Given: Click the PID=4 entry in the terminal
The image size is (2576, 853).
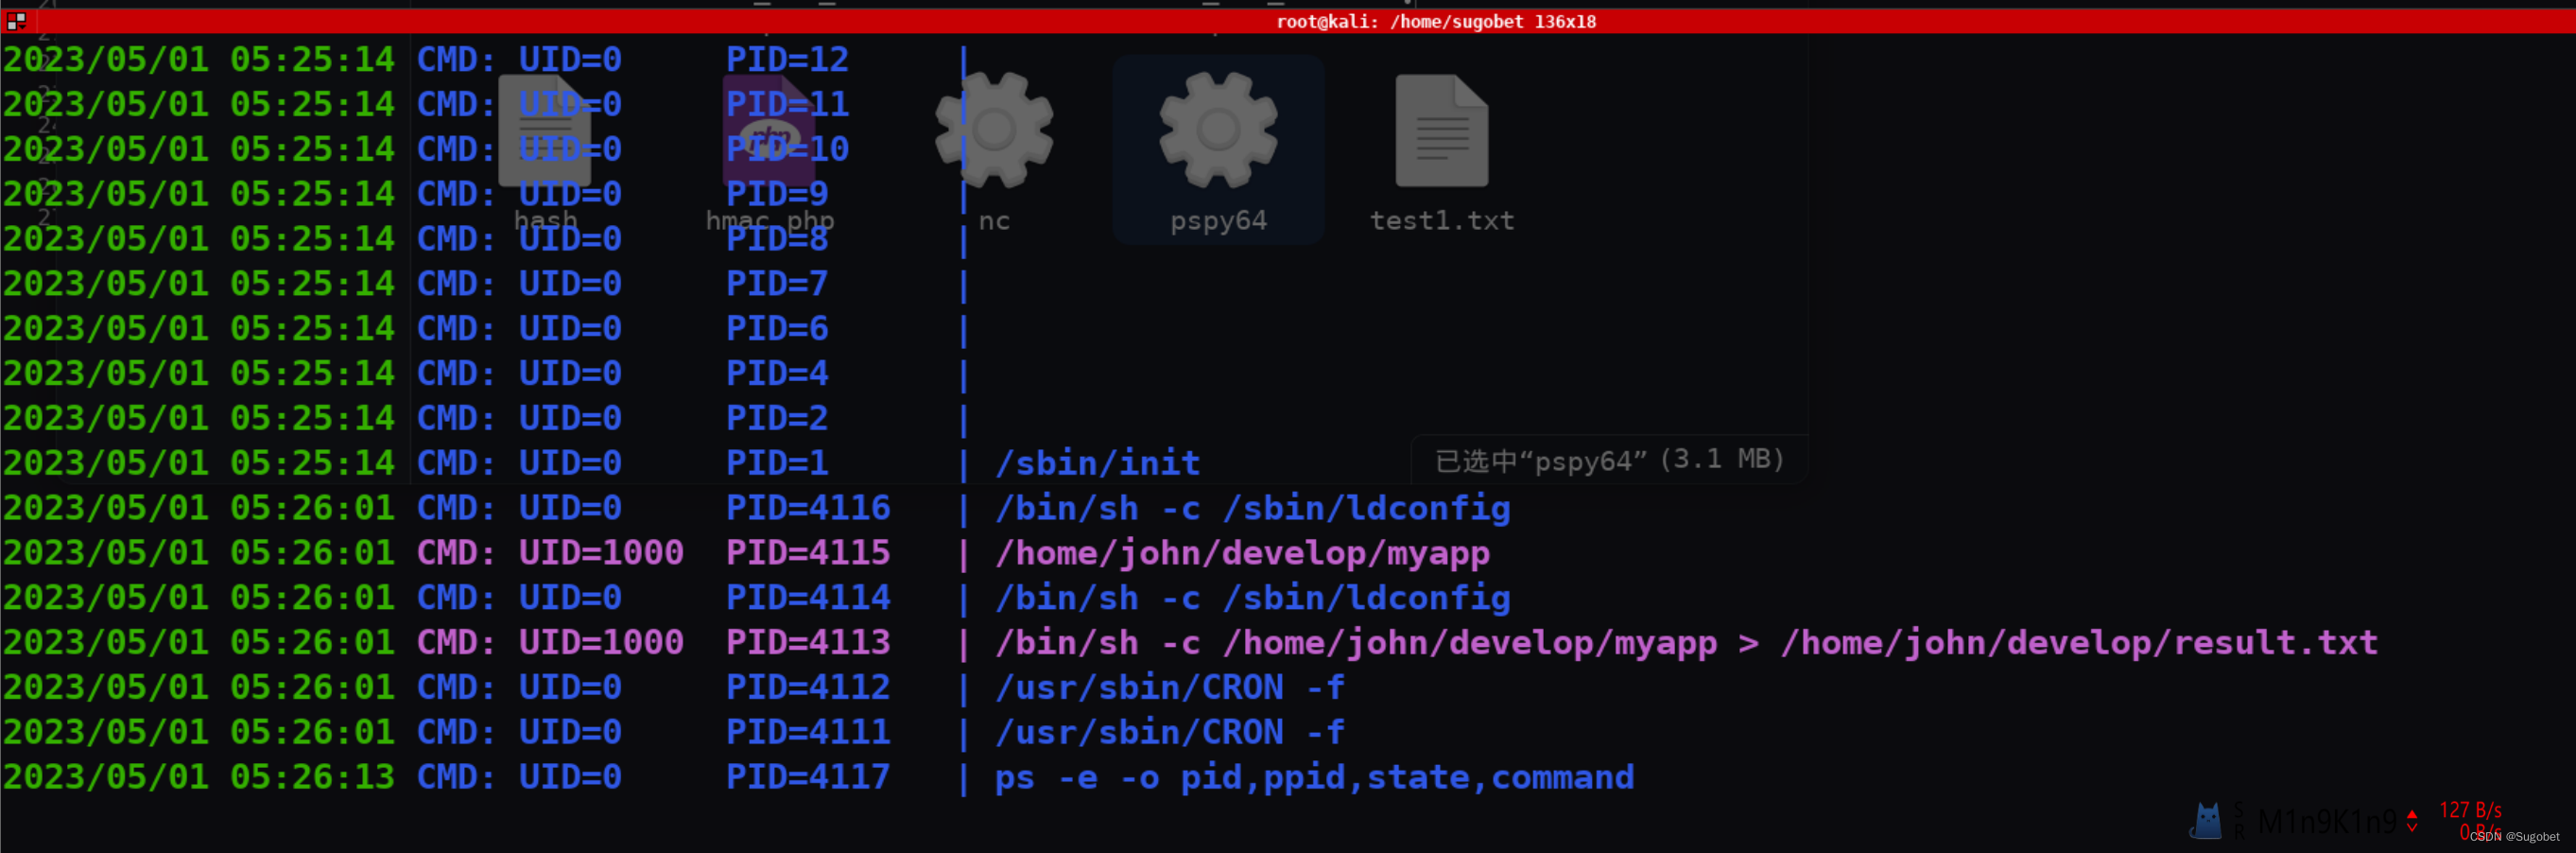Looking at the screenshot, I should pos(777,373).
